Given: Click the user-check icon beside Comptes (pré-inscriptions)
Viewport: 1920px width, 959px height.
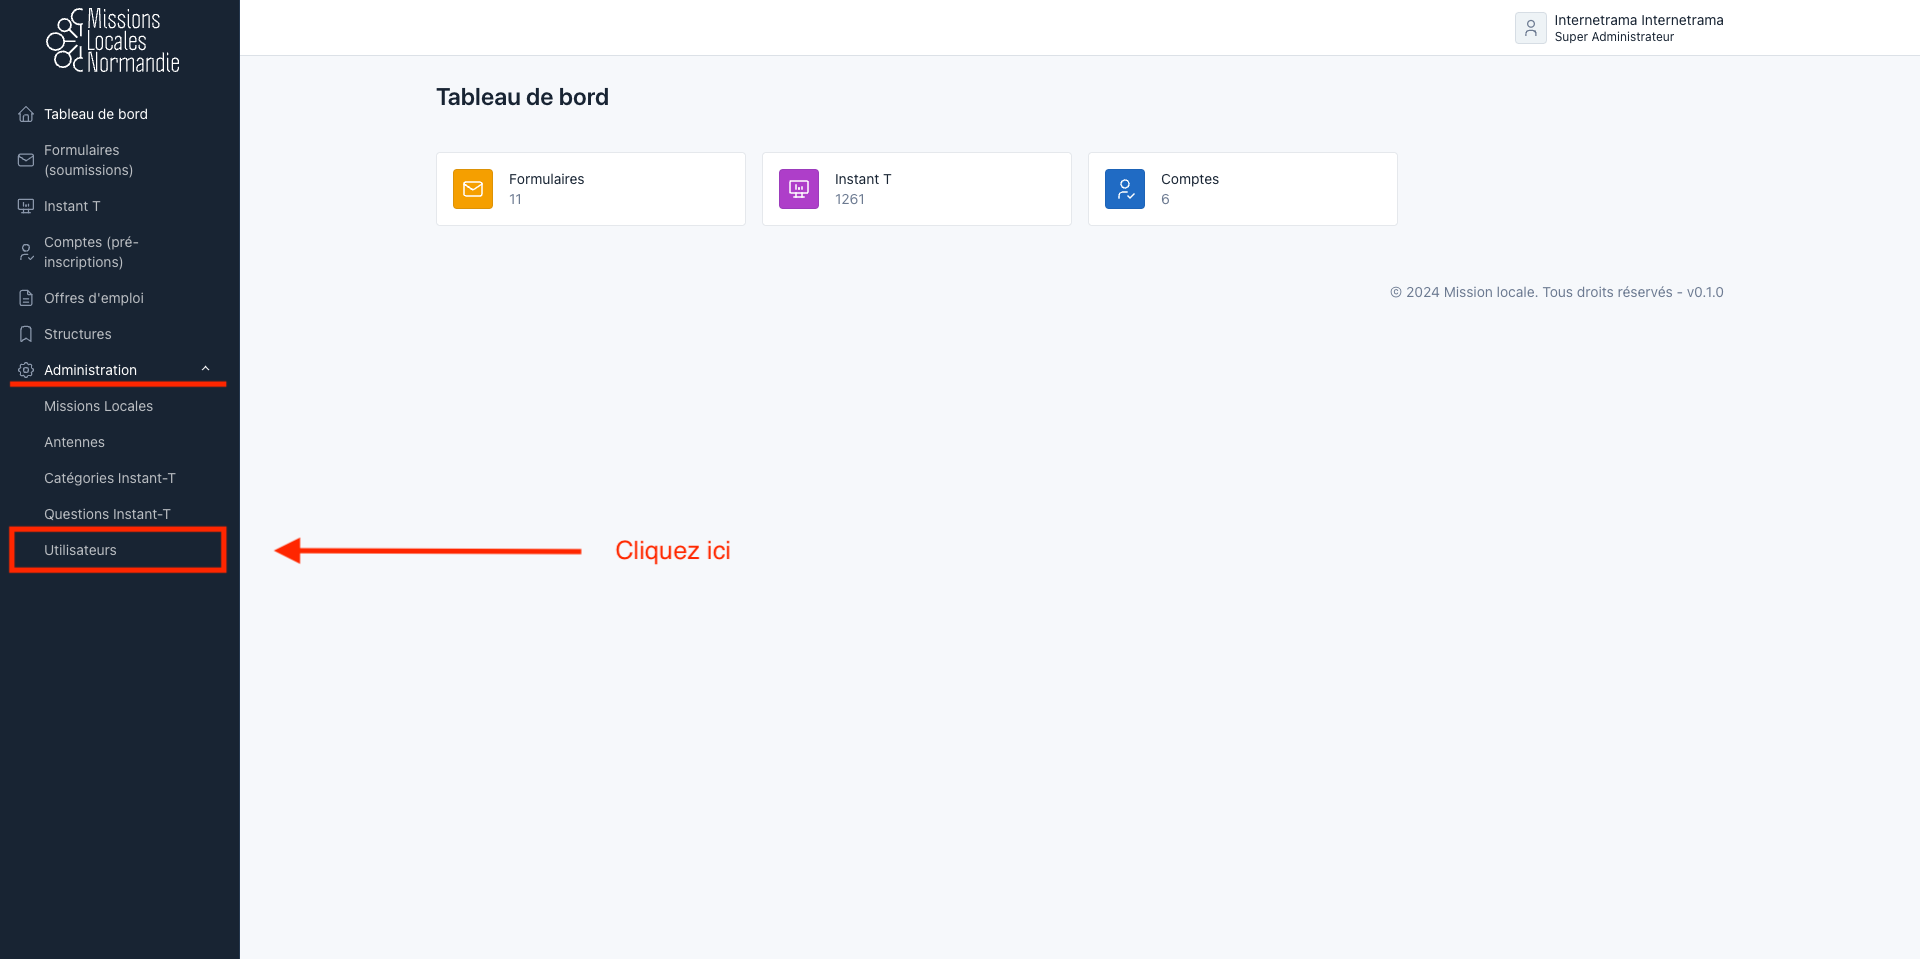Looking at the screenshot, I should click(x=26, y=252).
